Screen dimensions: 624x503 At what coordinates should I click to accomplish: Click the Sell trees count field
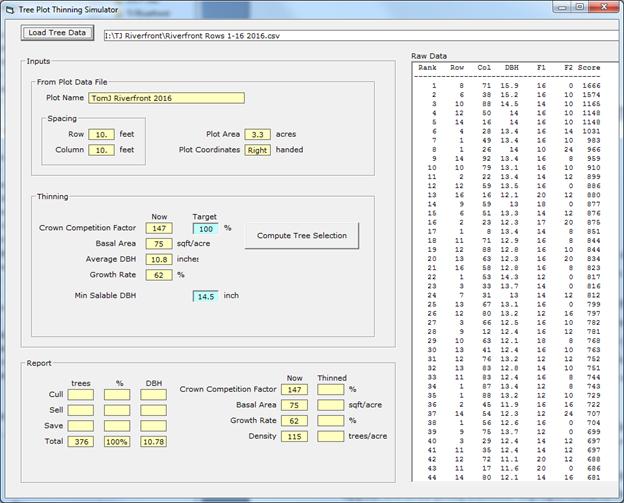click(81, 410)
